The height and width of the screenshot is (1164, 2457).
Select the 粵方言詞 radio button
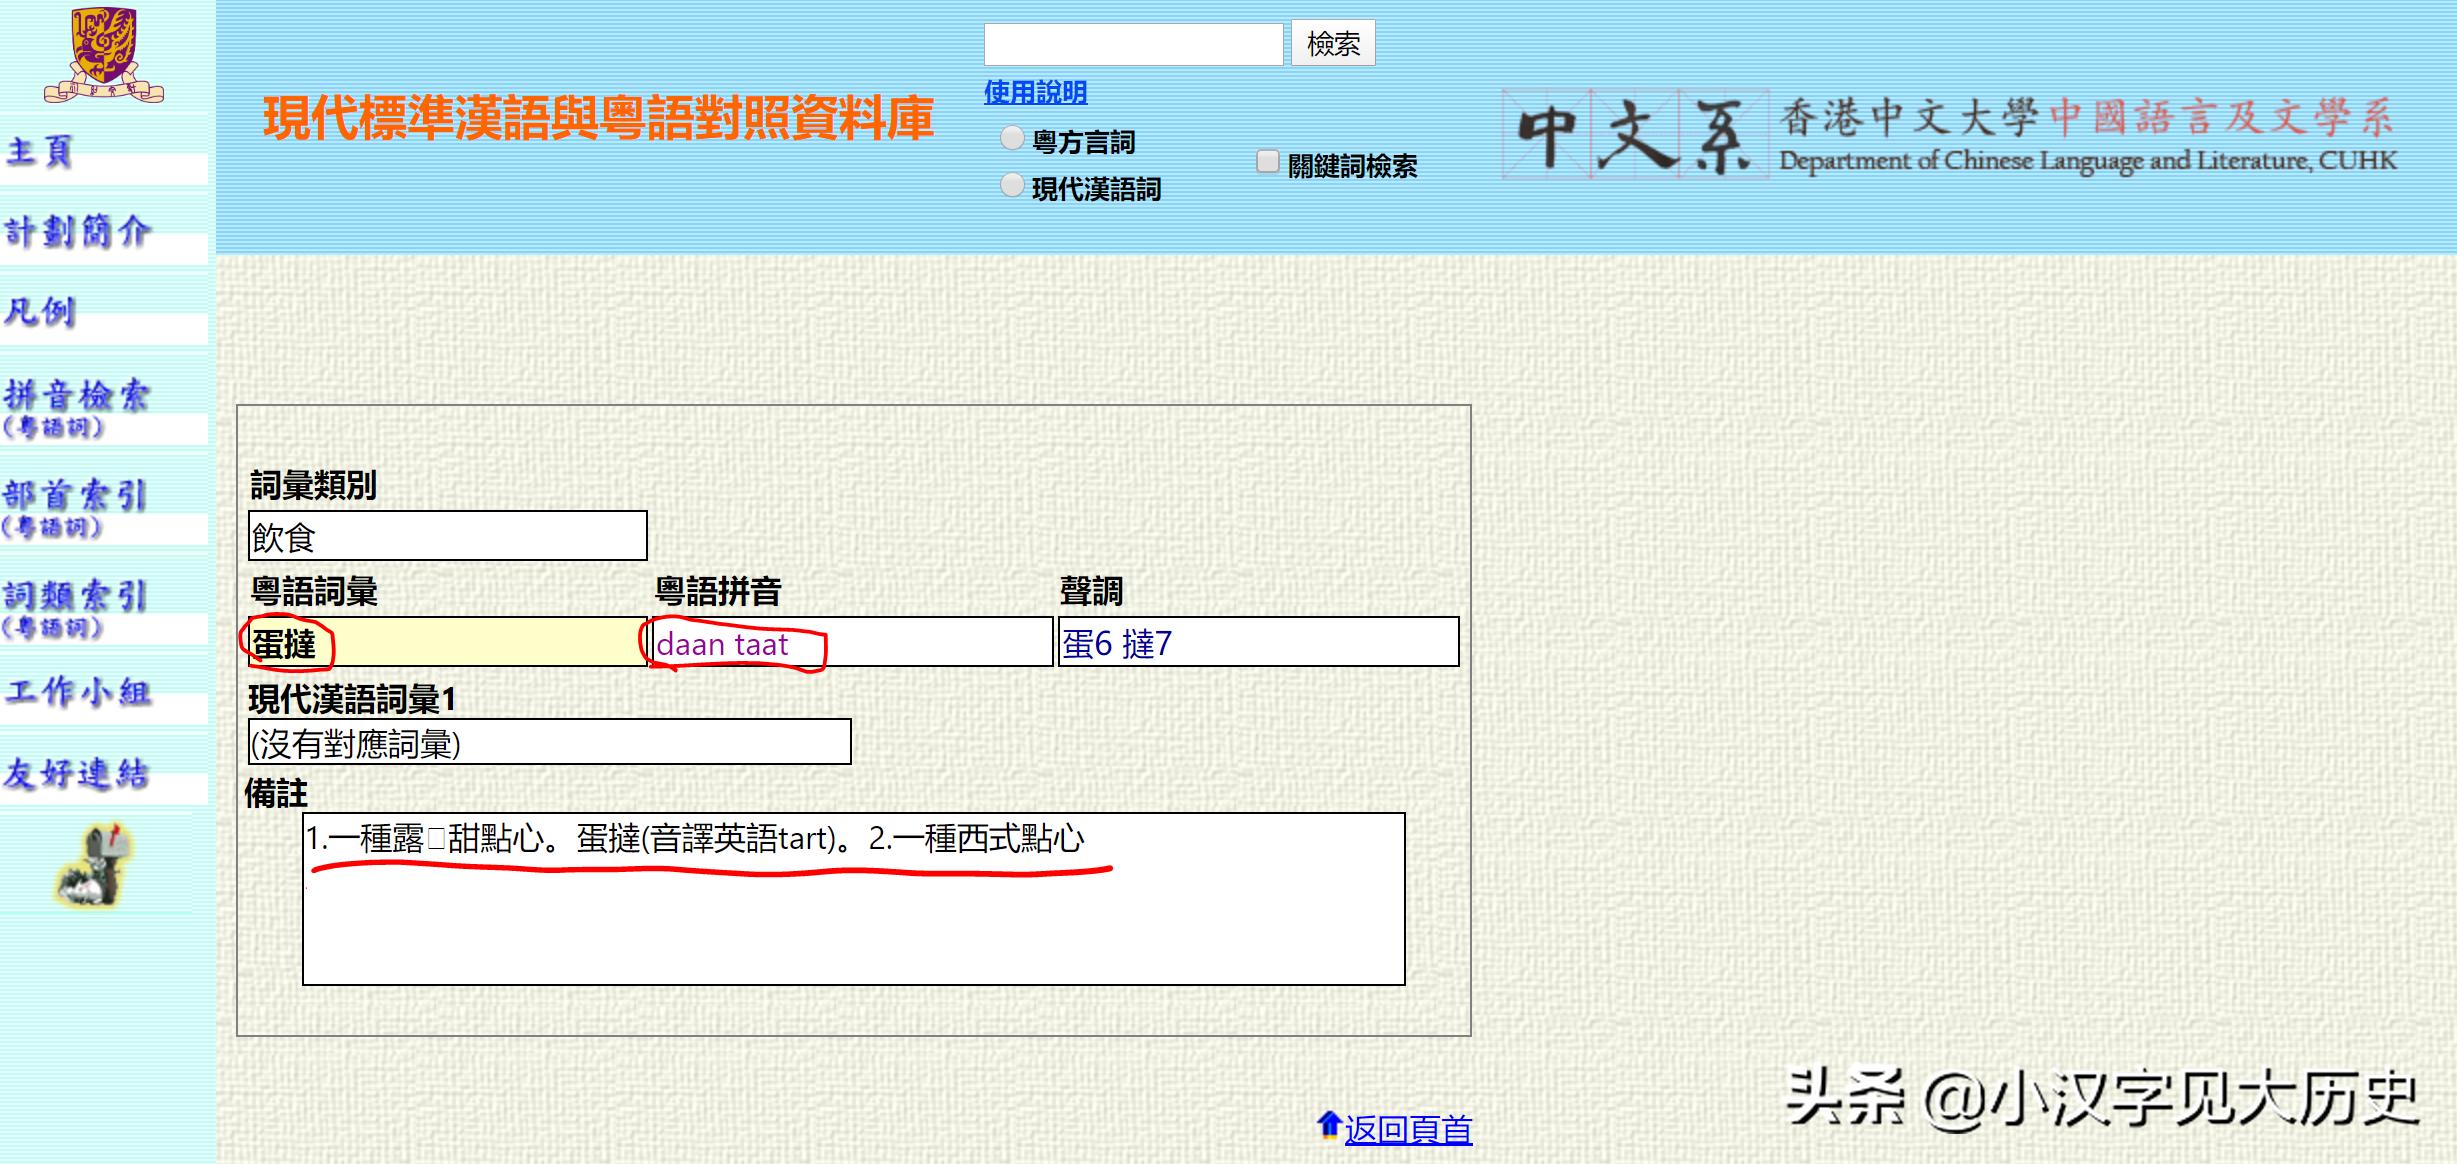1010,138
